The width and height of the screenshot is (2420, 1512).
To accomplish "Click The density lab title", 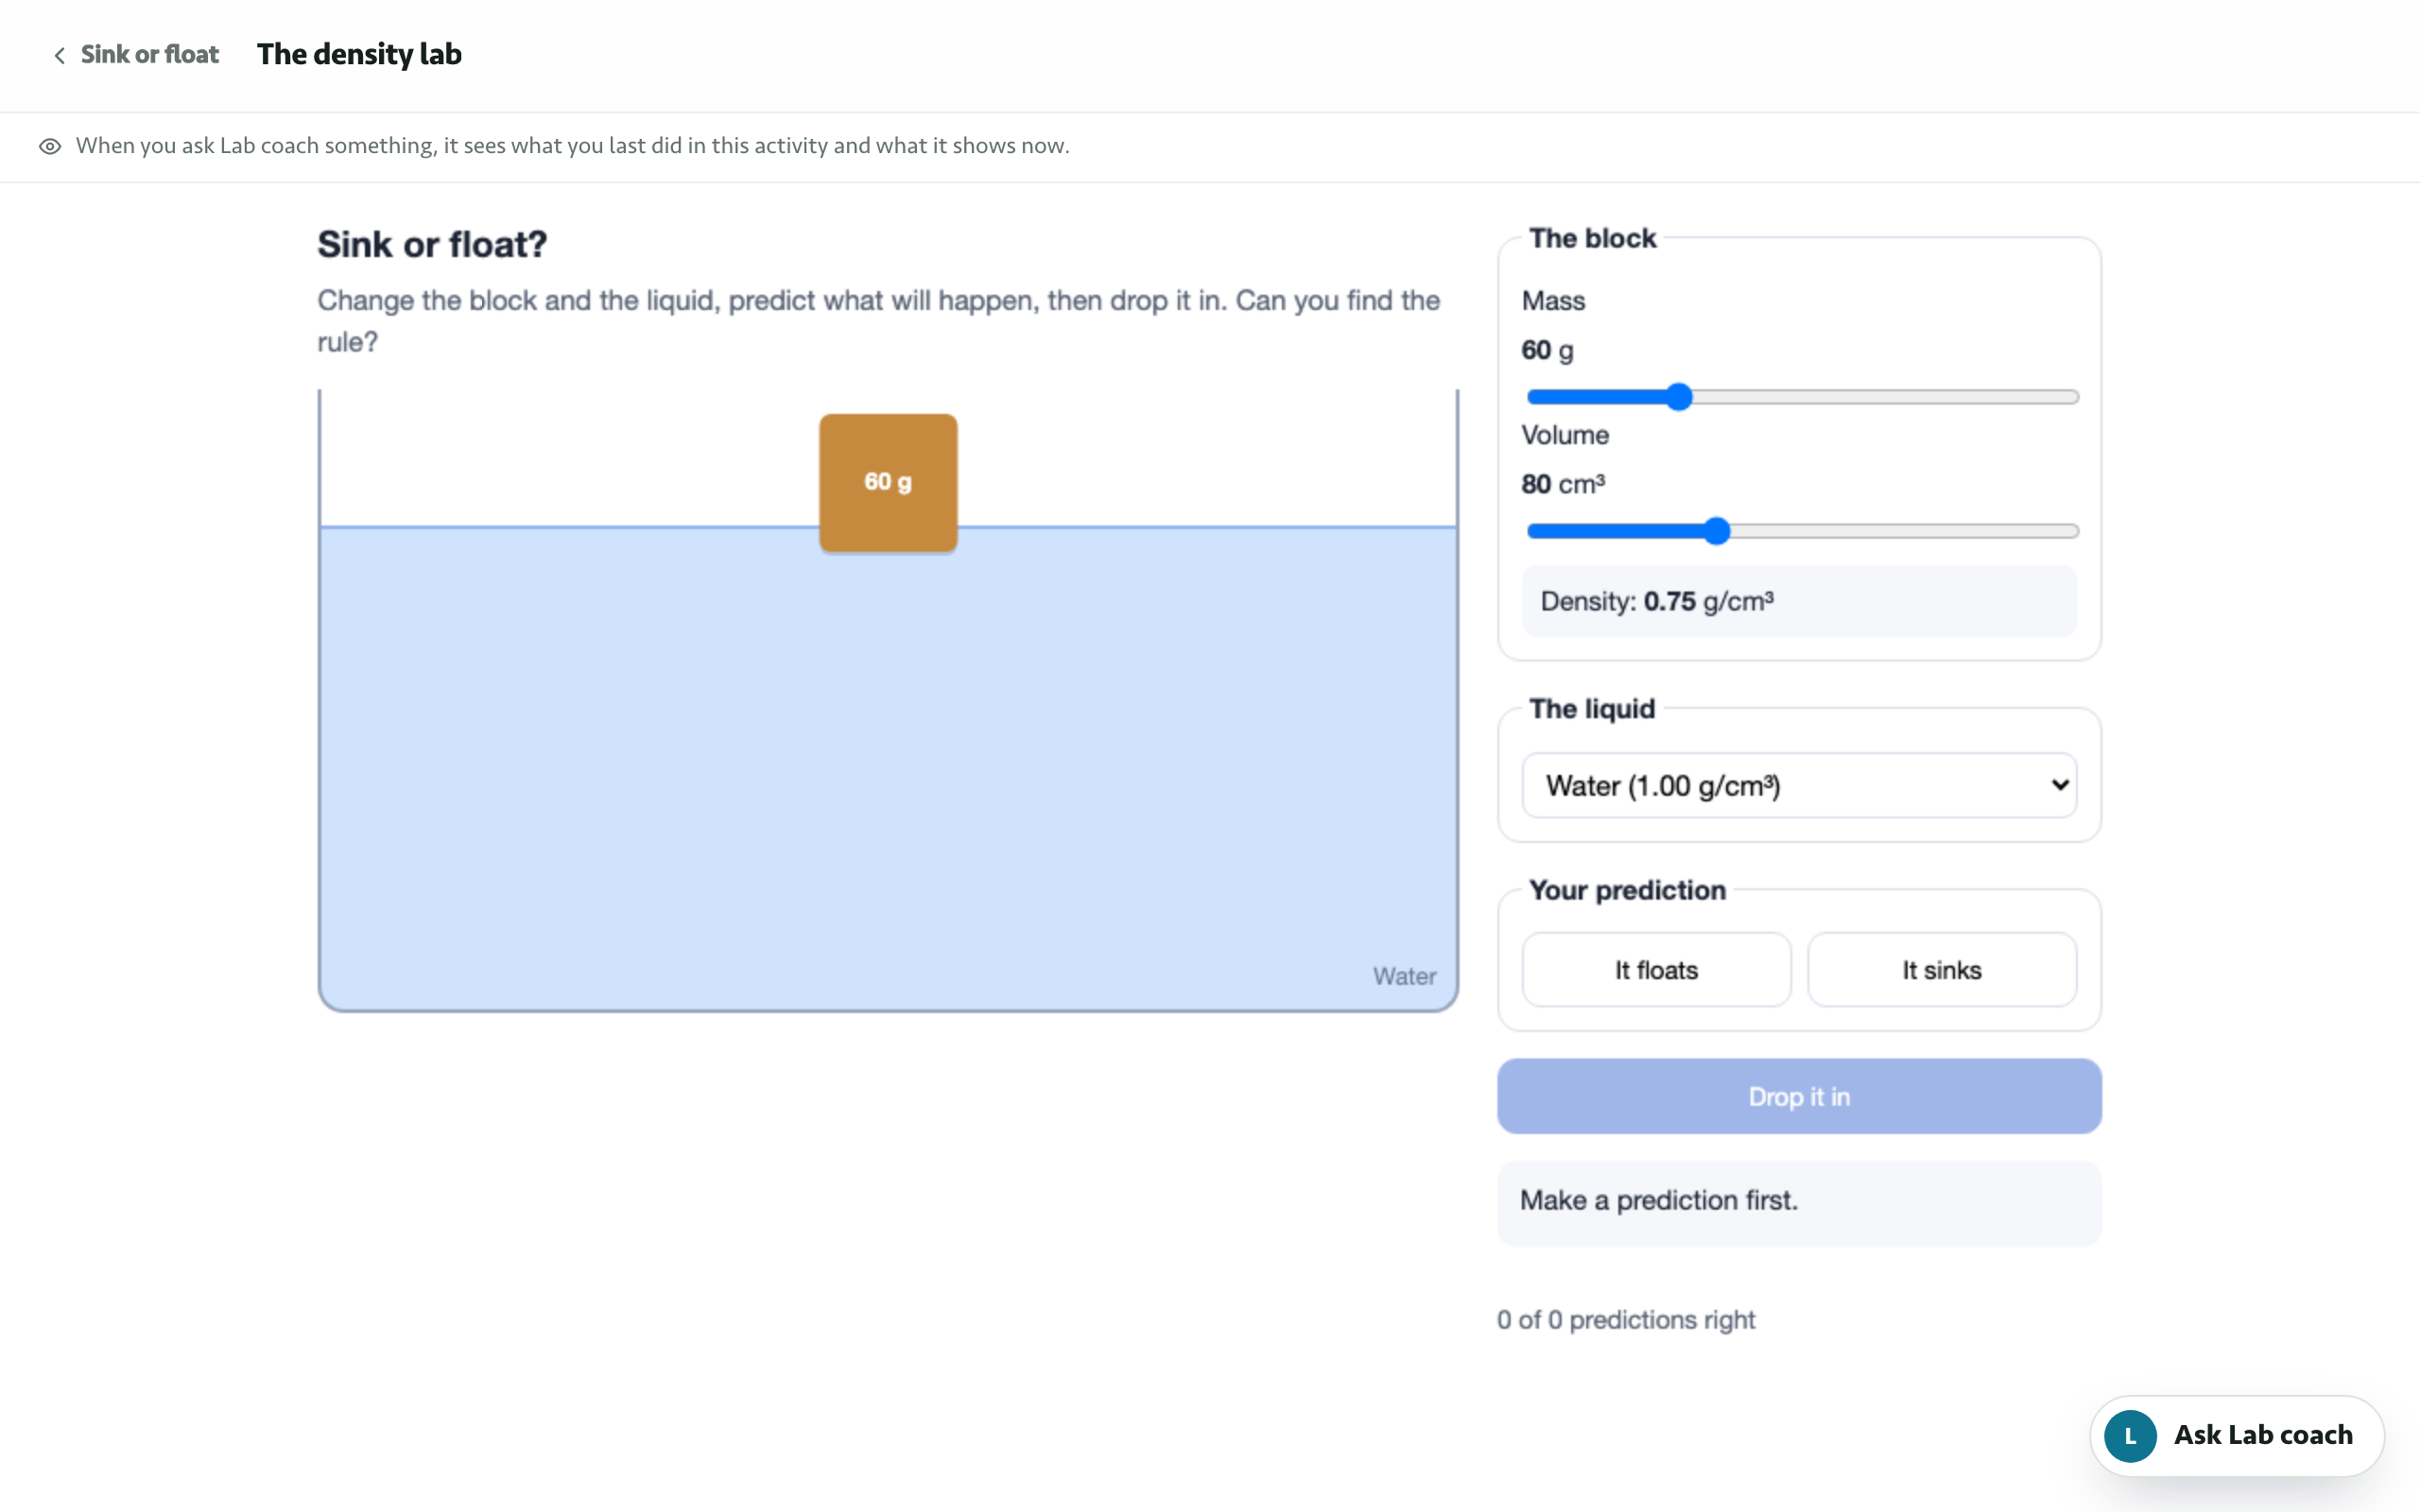I will 359,54.
